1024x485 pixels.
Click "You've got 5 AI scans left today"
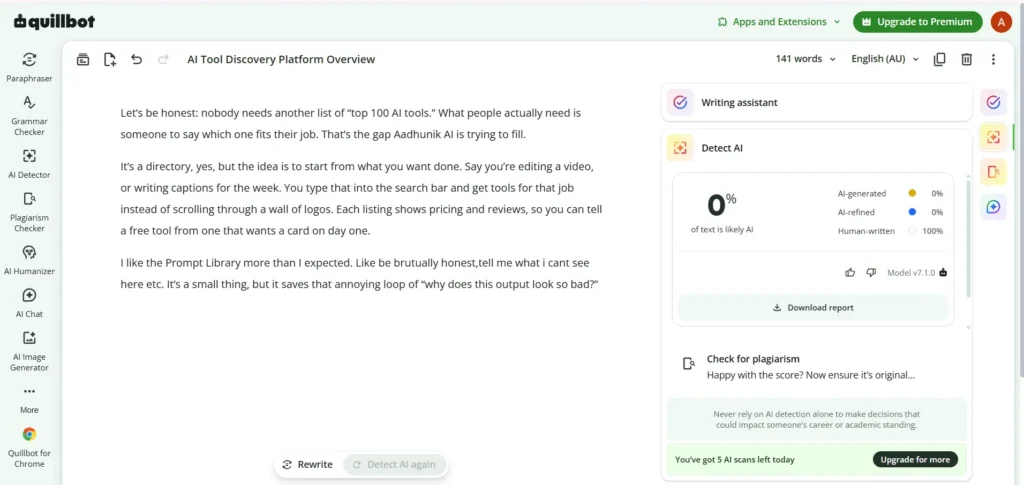[x=735, y=460]
